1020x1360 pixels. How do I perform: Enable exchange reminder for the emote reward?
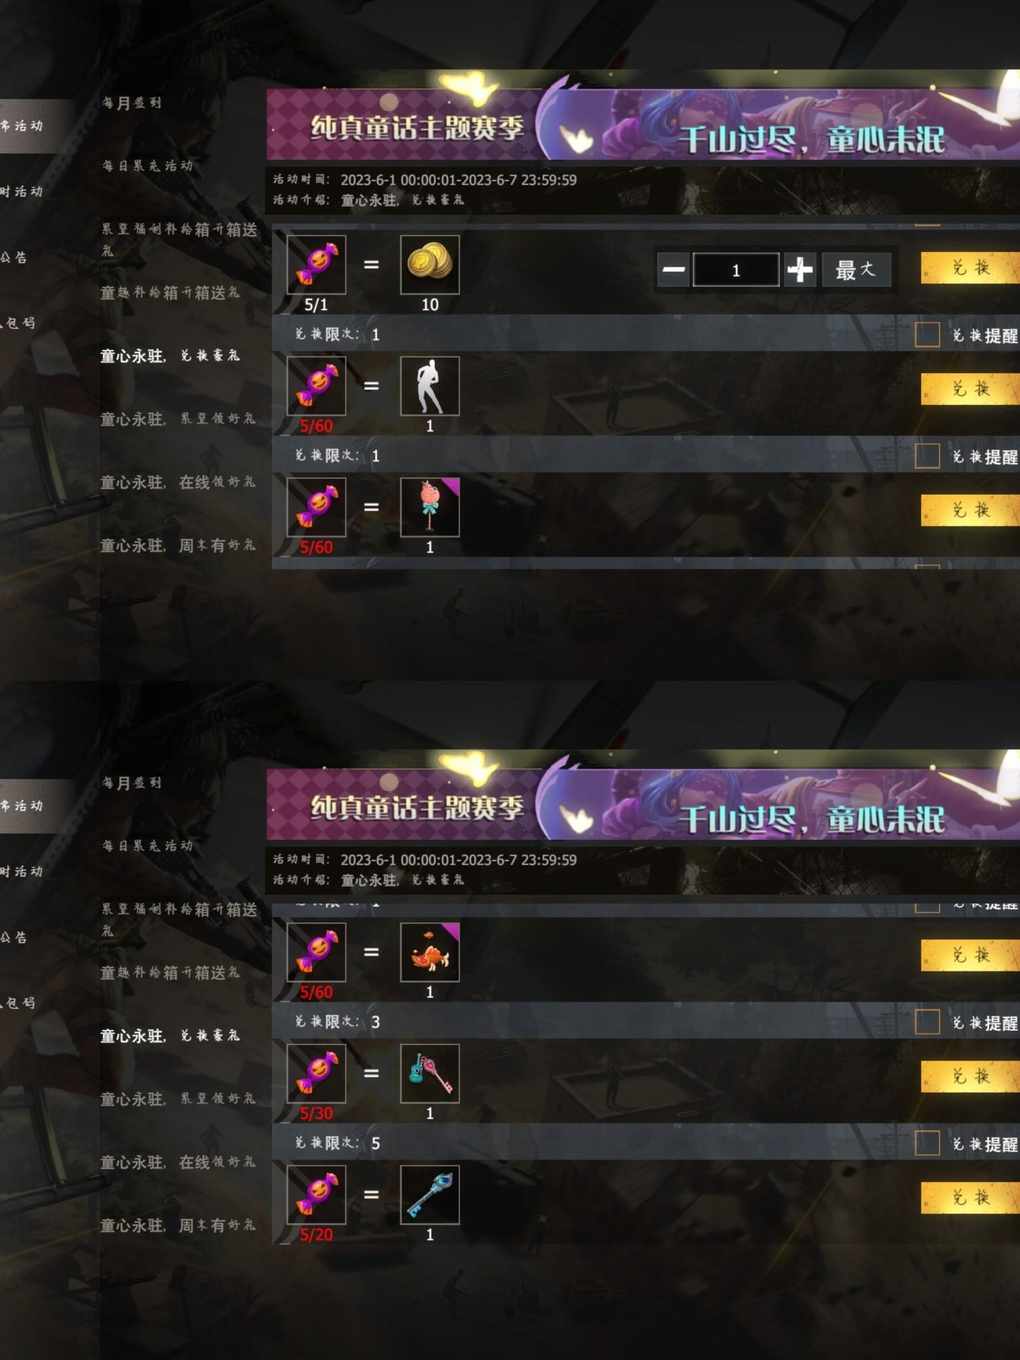click(927, 334)
